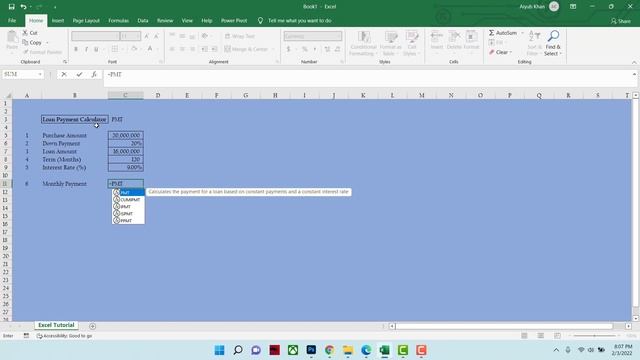Switch to Page Layout ribbon tab
The image size is (640, 360).
pyautogui.click(x=86, y=20)
